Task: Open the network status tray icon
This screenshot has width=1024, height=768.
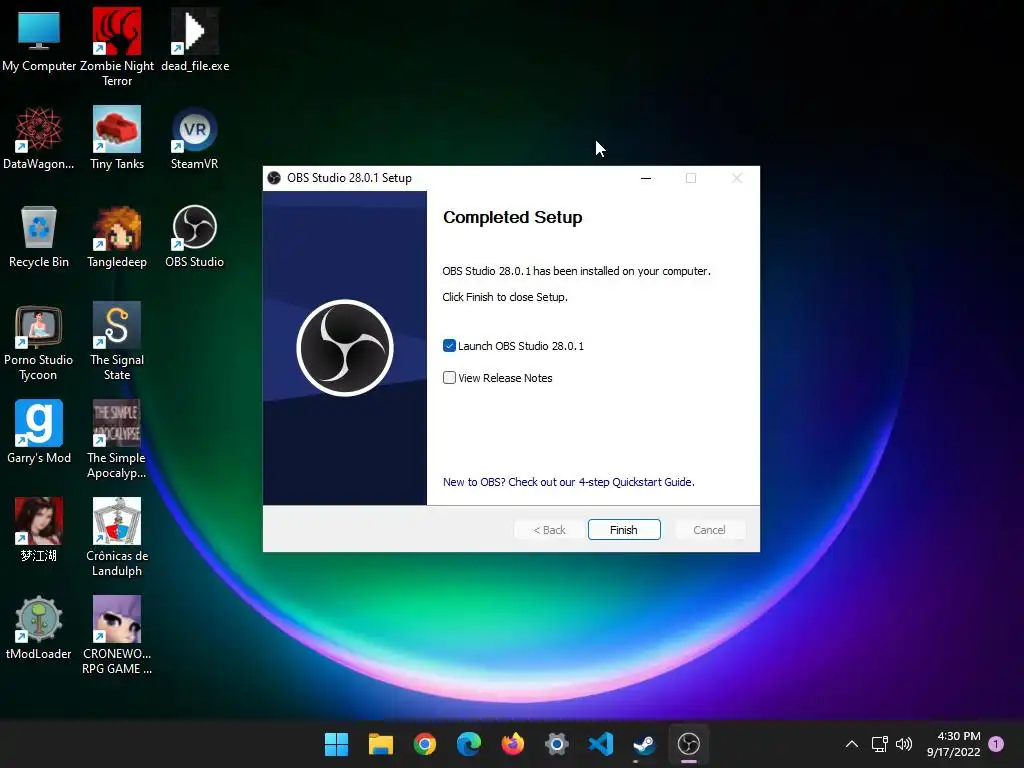Action: 880,744
